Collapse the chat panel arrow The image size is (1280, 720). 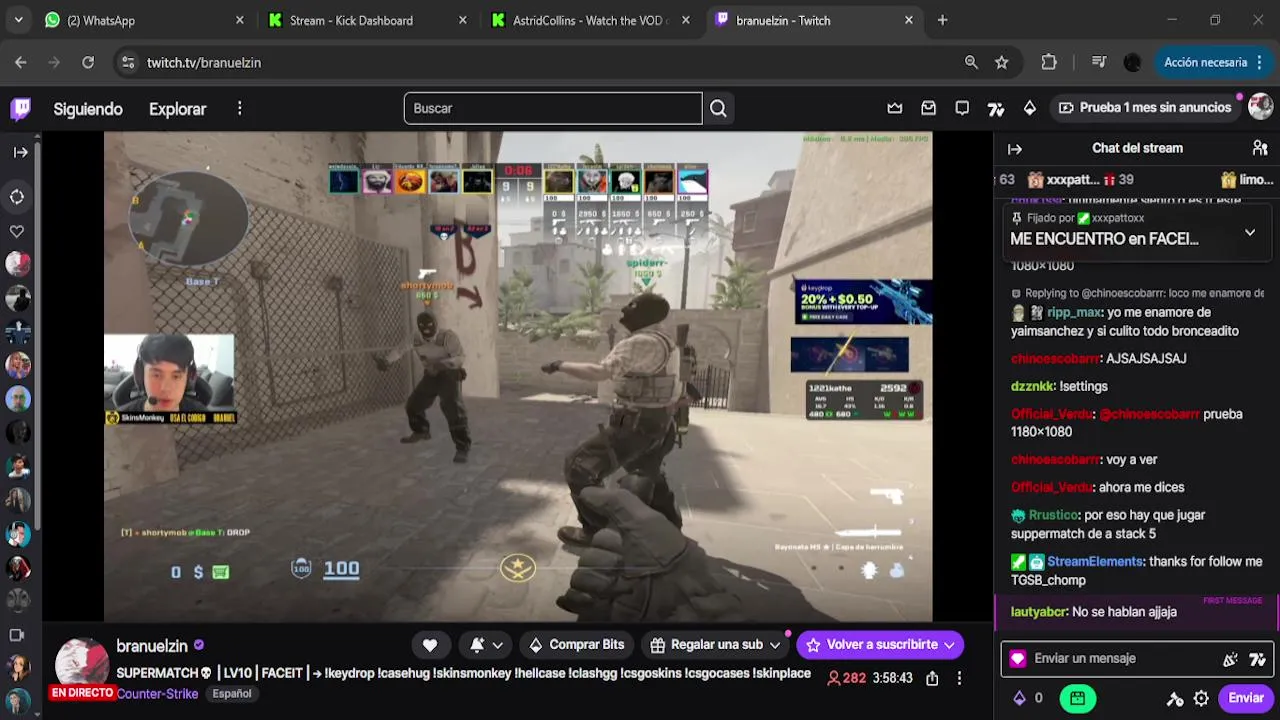click(x=1015, y=149)
